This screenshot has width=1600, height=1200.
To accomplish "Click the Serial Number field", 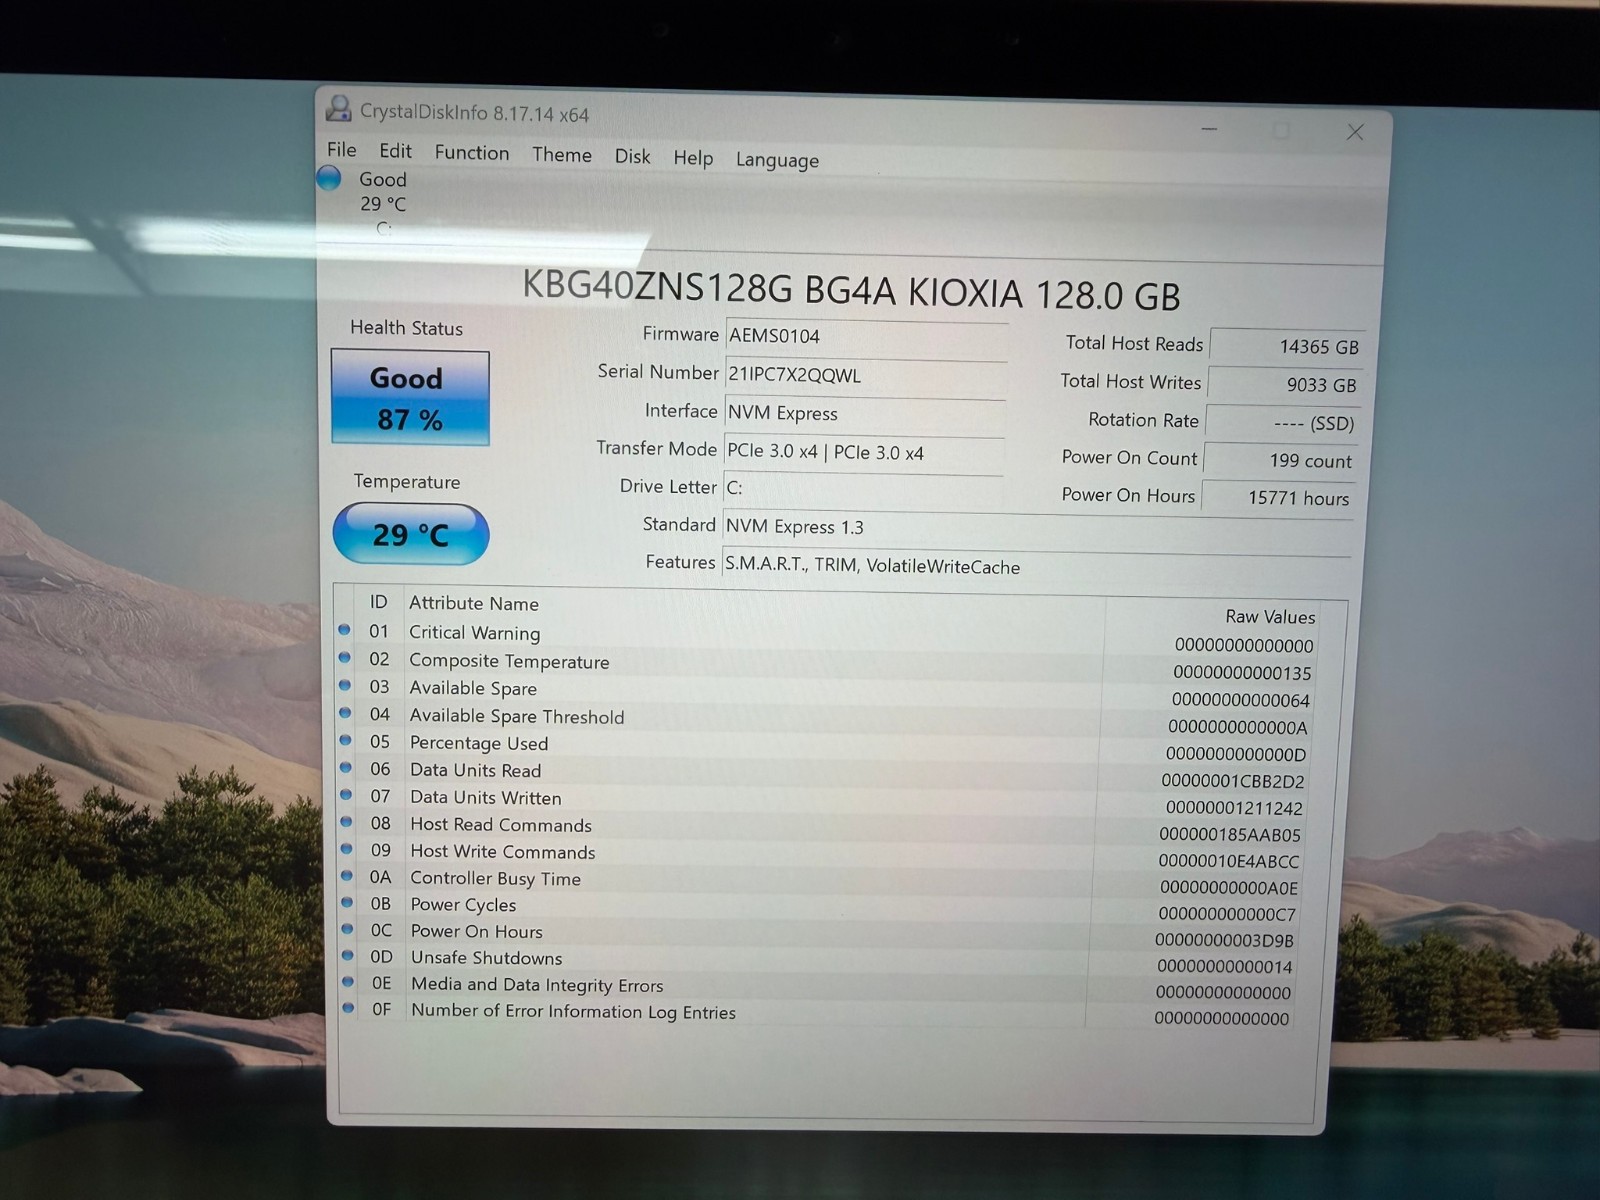I will pos(865,375).
